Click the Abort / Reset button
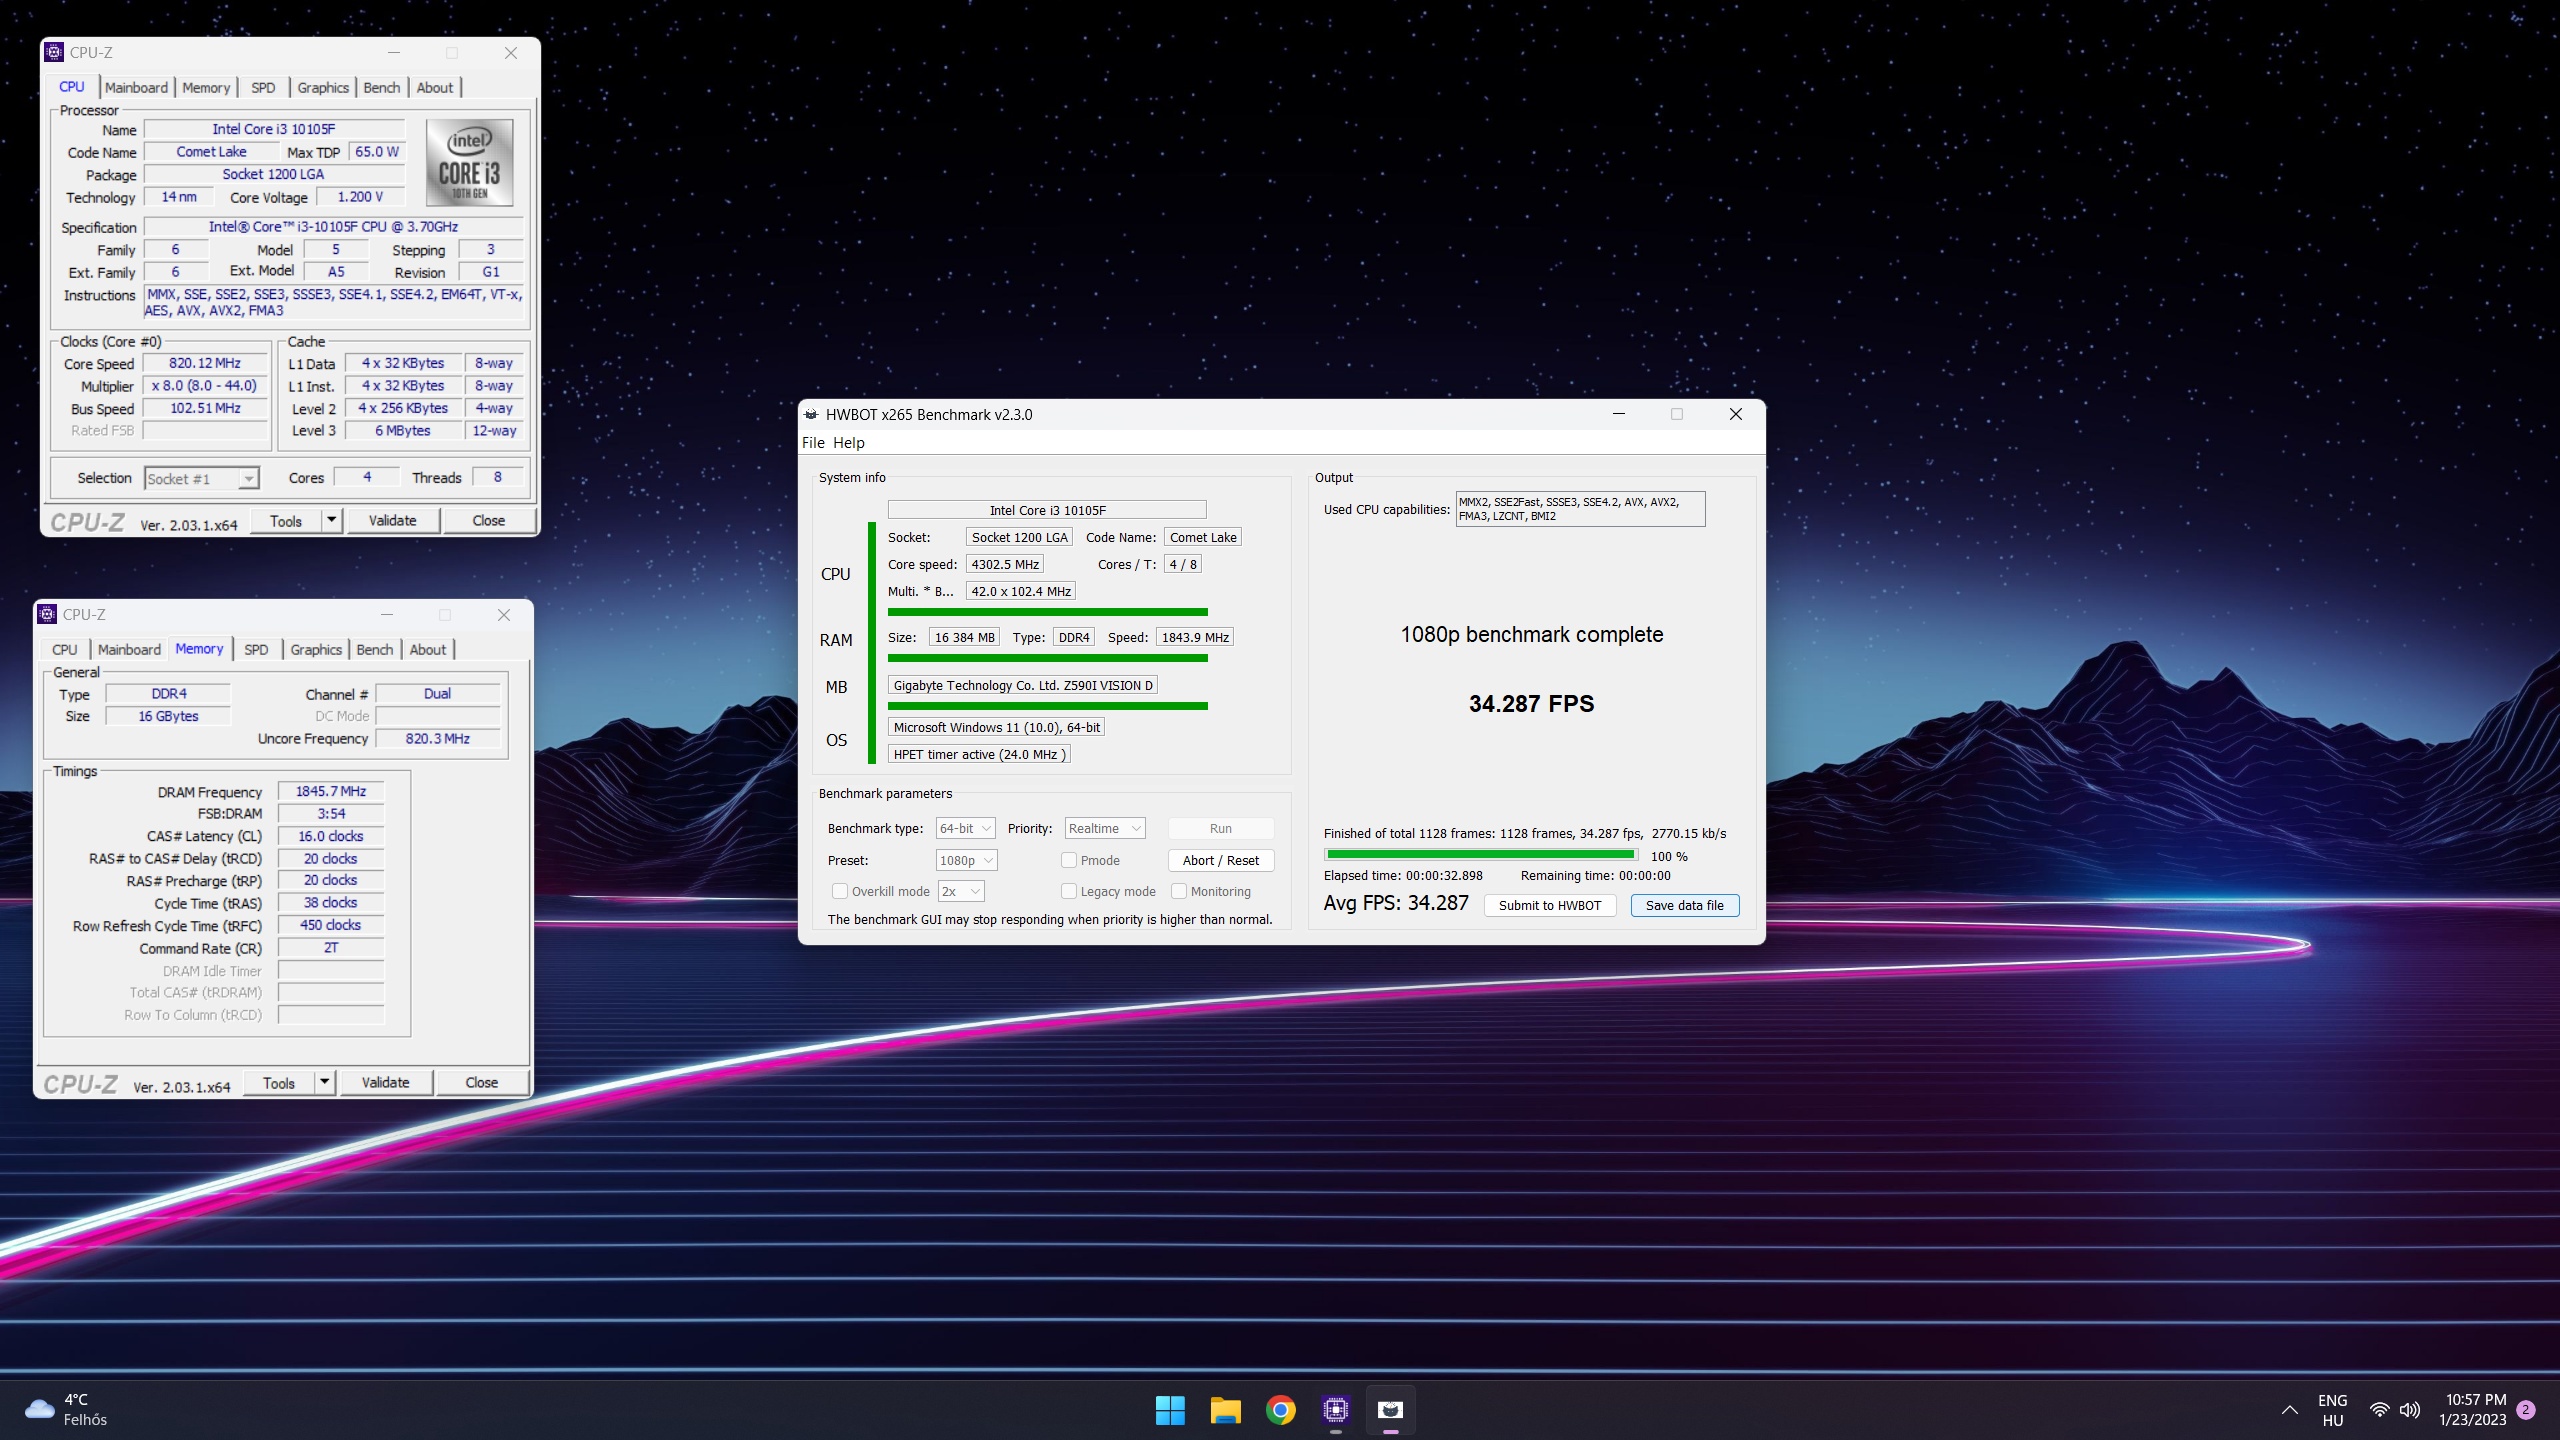2560x1440 pixels. coord(1221,860)
